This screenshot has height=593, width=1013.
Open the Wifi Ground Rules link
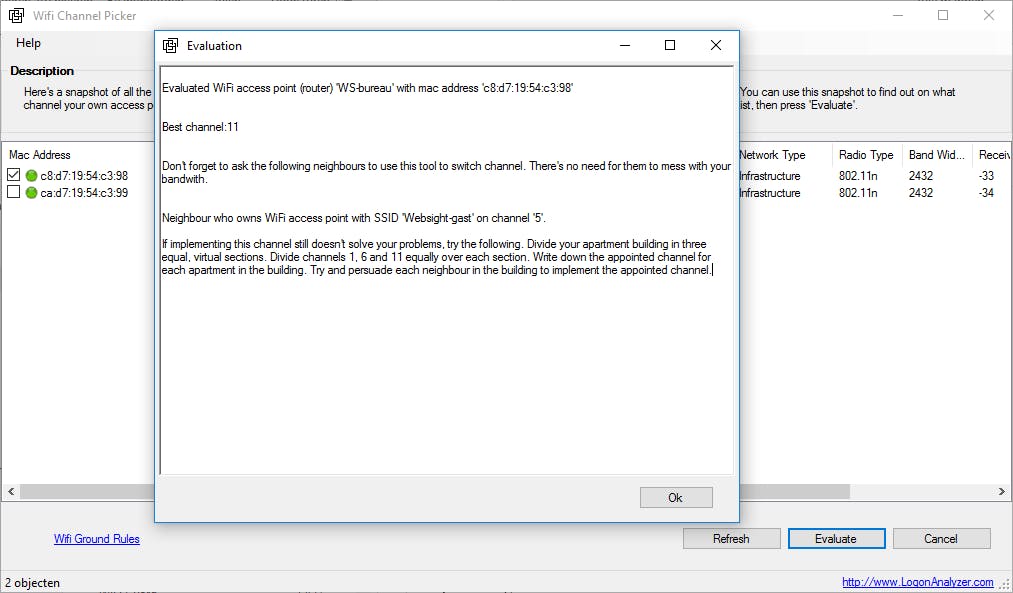coord(97,539)
